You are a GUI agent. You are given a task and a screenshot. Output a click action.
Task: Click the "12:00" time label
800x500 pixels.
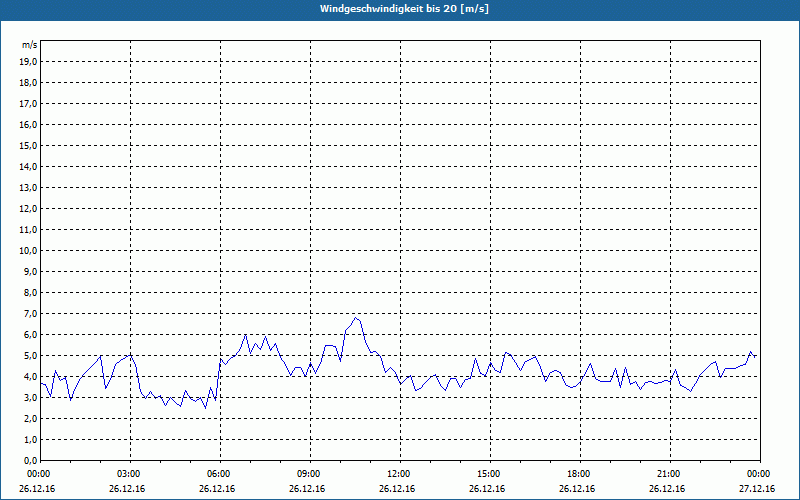click(400, 474)
